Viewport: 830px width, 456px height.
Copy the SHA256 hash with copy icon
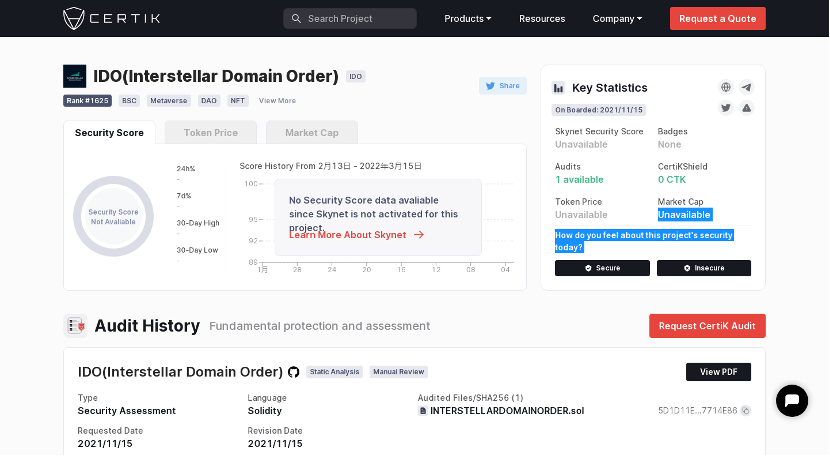pyautogui.click(x=745, y=410)
